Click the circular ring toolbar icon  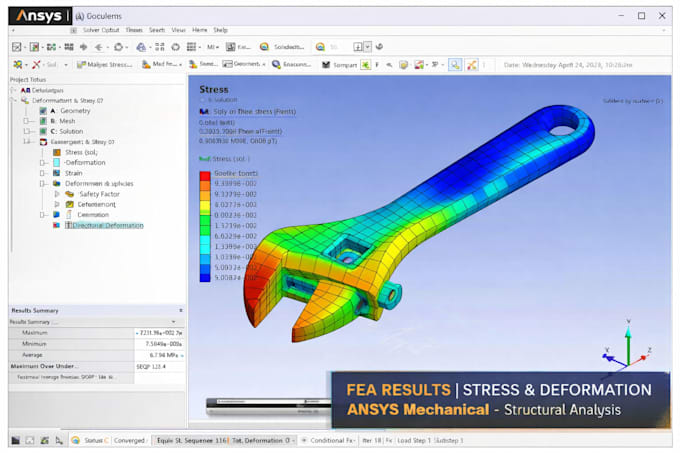tap(175, 47)
